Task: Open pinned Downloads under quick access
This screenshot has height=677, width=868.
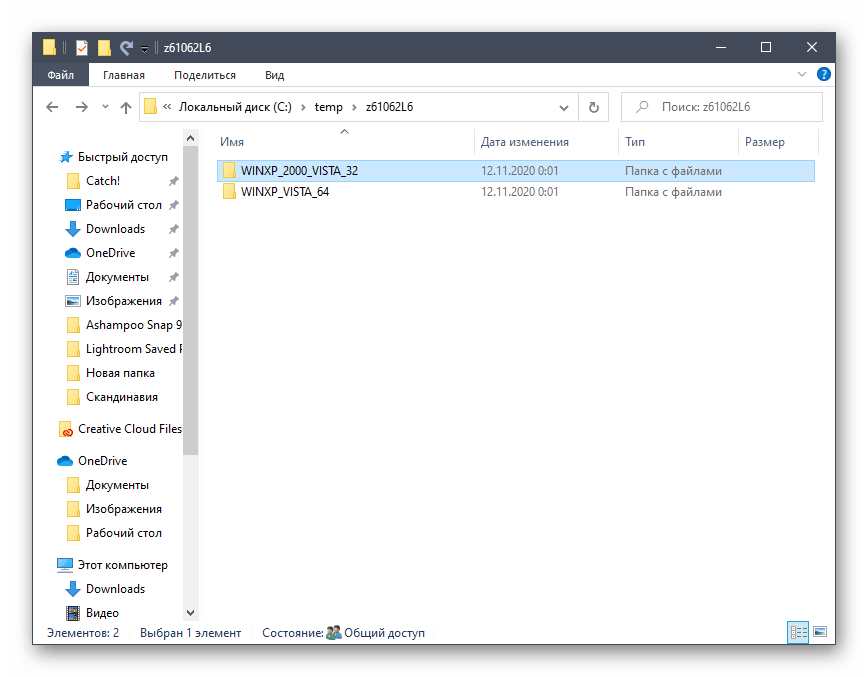Action: [115, 229]
